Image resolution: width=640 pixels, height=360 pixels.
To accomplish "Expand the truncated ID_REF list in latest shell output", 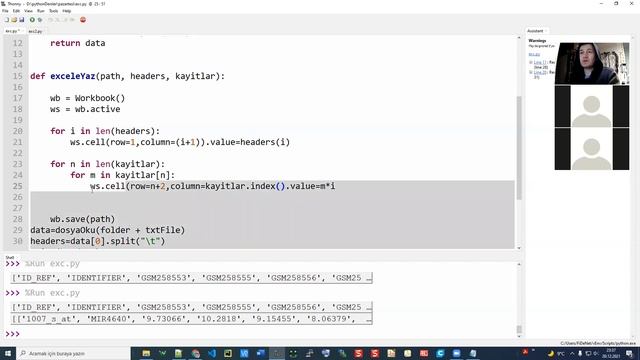I will 192,307.
